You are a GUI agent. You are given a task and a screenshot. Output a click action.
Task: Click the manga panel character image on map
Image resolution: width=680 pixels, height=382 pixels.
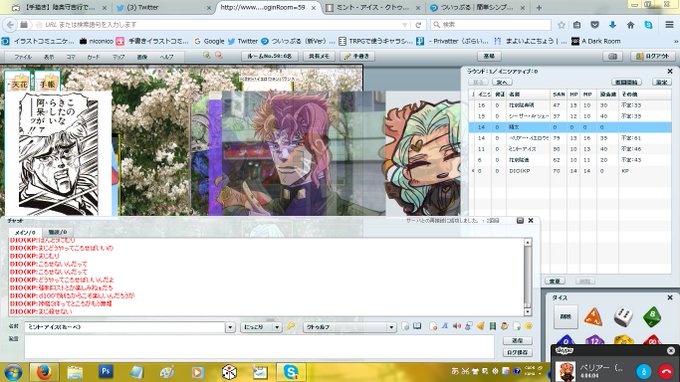click(59, 154)
